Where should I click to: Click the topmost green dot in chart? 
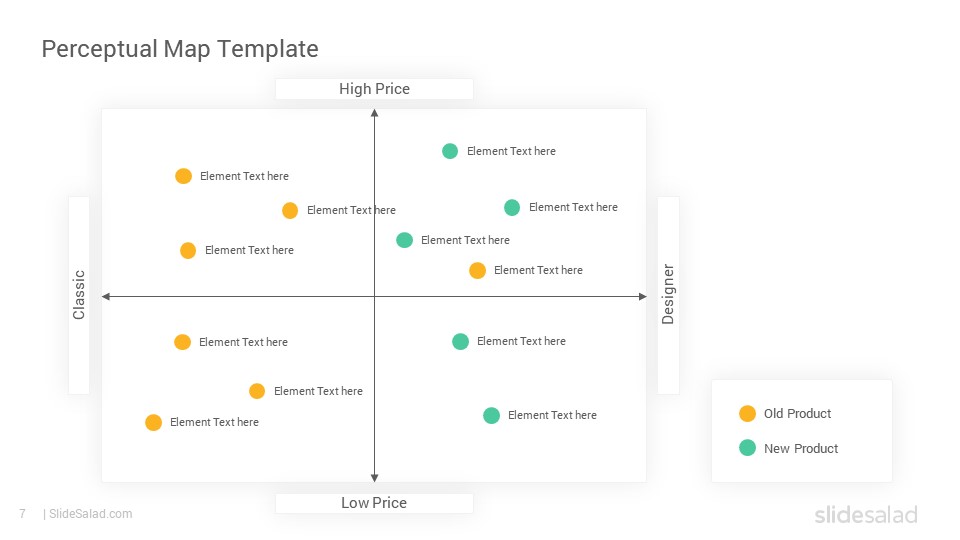[x=450, y=151]
